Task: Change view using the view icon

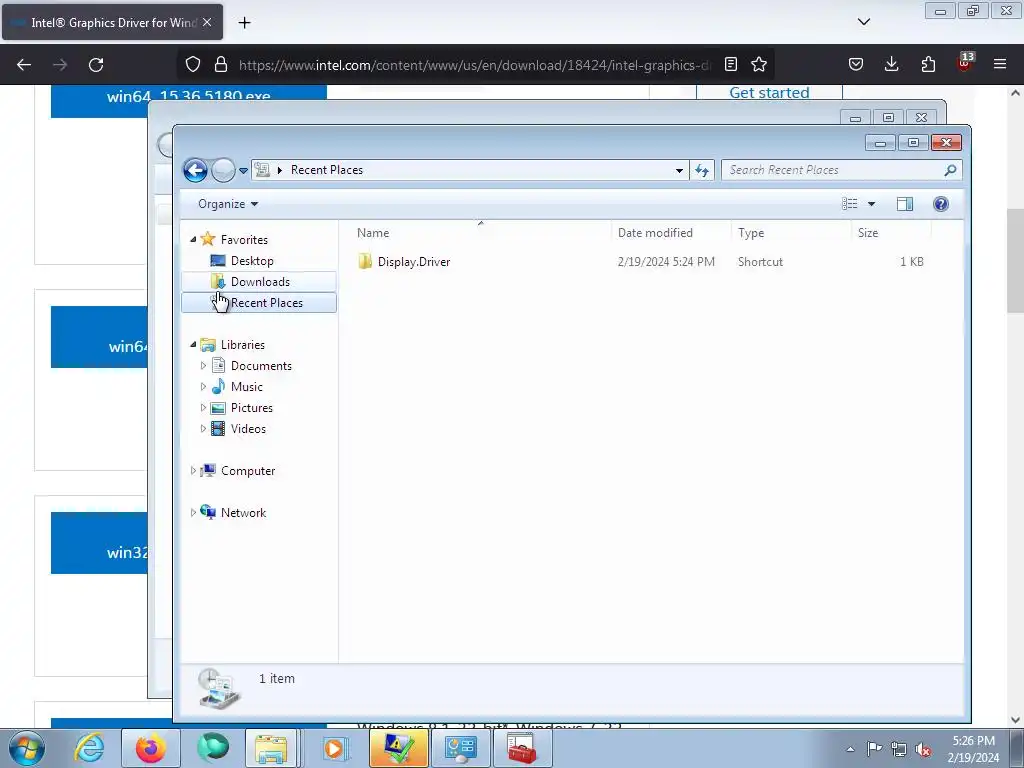Action: click(850, 204)
